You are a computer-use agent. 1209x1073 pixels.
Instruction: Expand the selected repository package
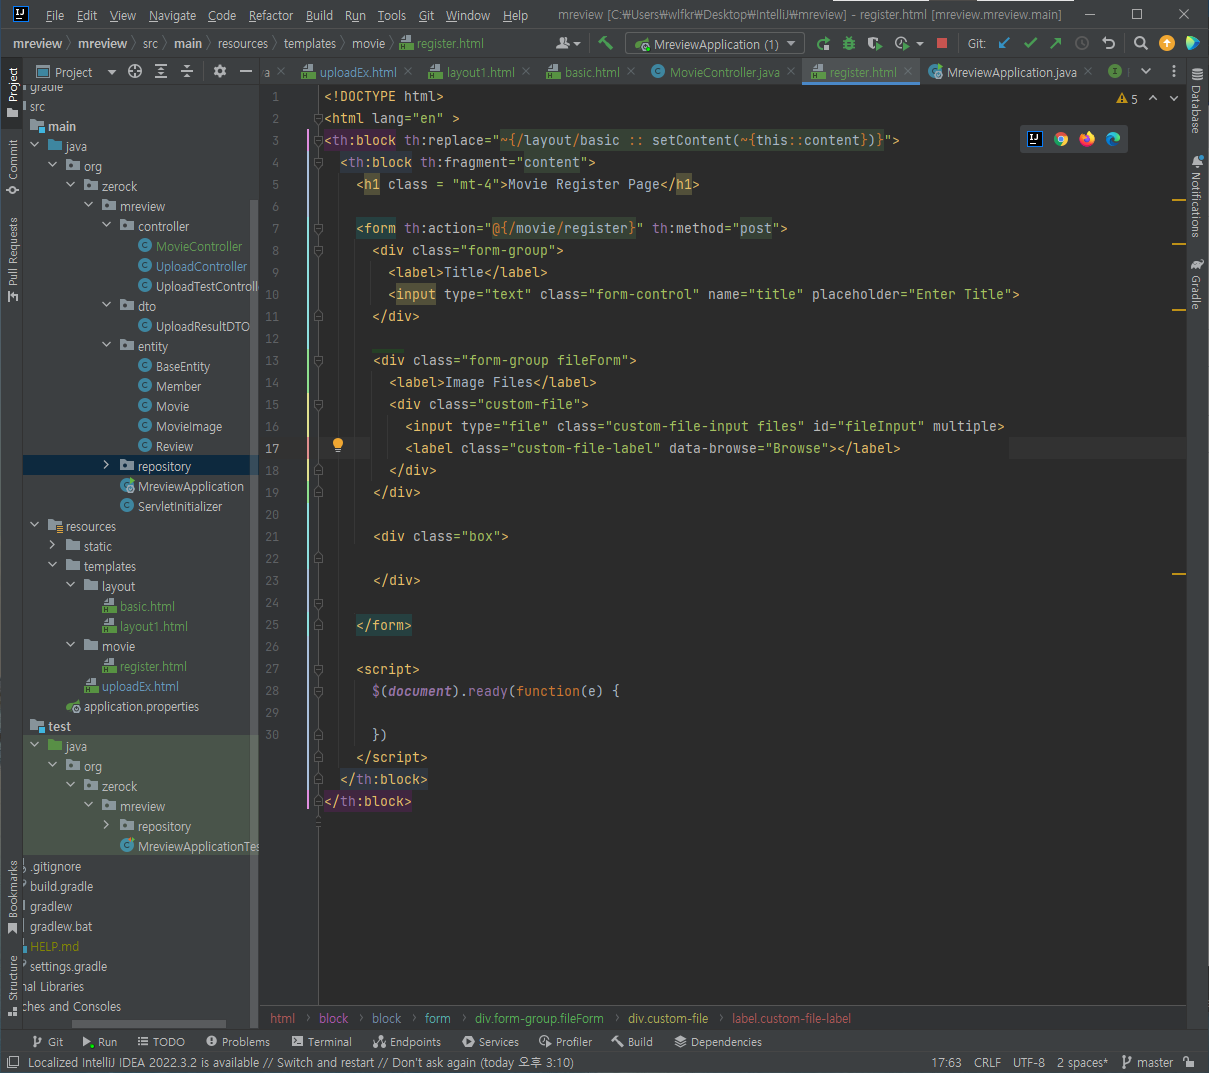[107, 466]
